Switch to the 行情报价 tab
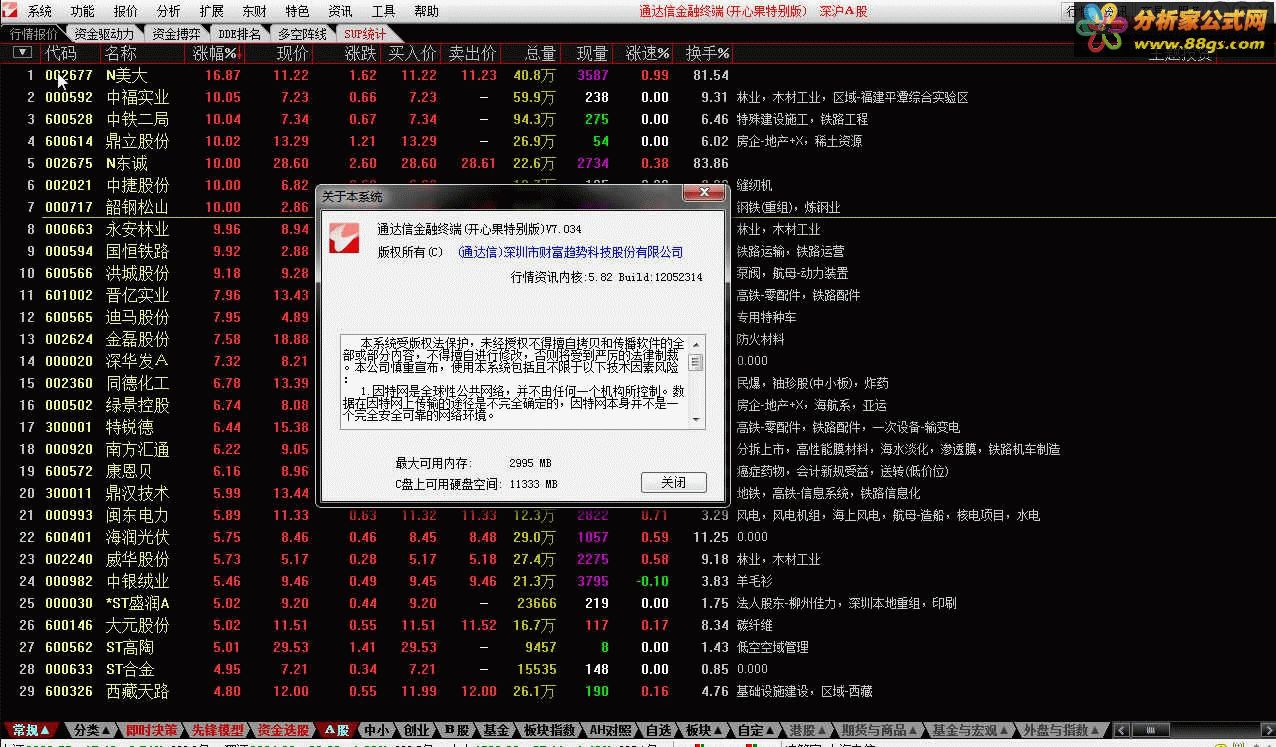1276x747 pixels. coord(34,33)
